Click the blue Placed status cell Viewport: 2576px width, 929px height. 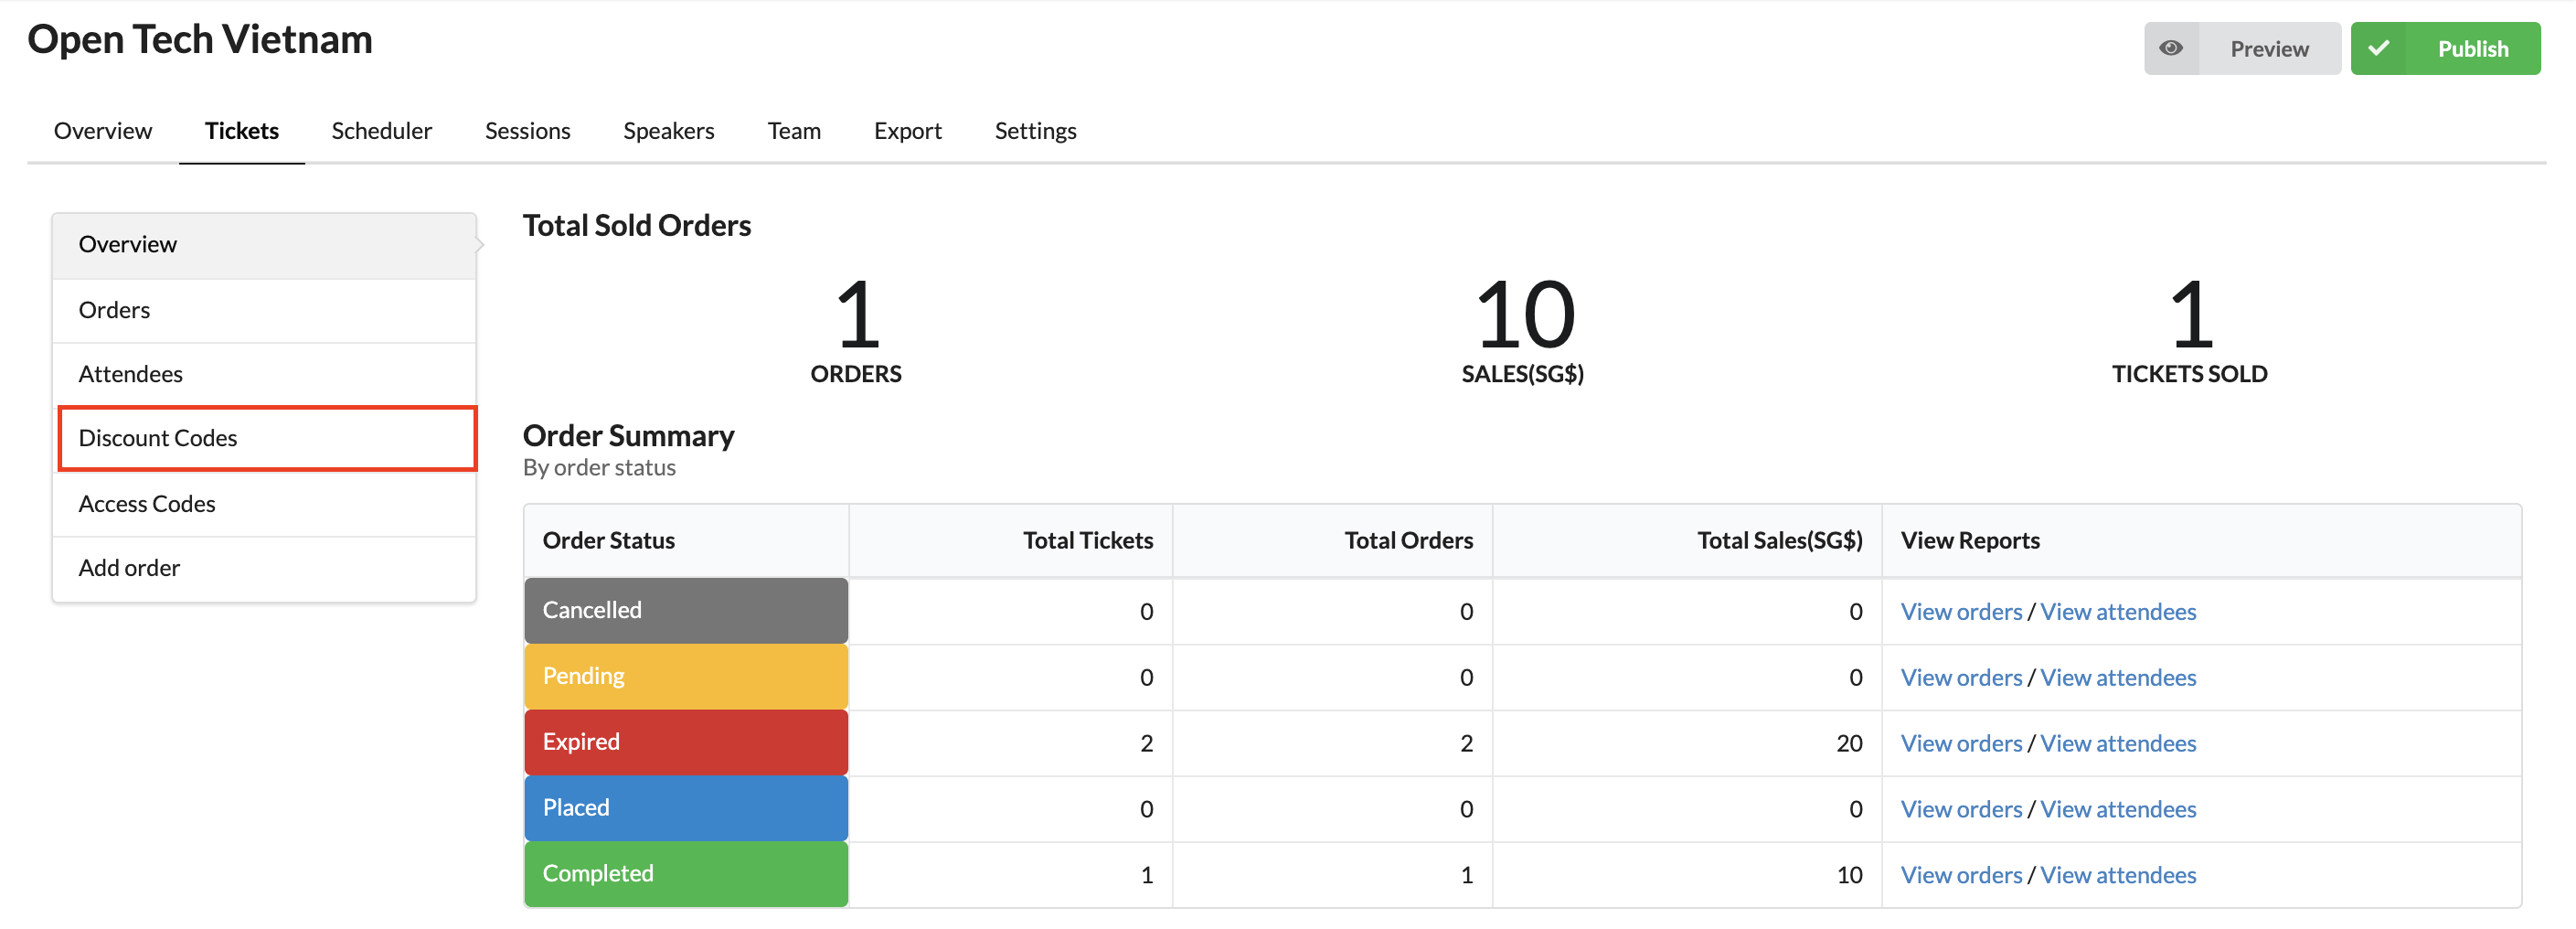point(686,809)
